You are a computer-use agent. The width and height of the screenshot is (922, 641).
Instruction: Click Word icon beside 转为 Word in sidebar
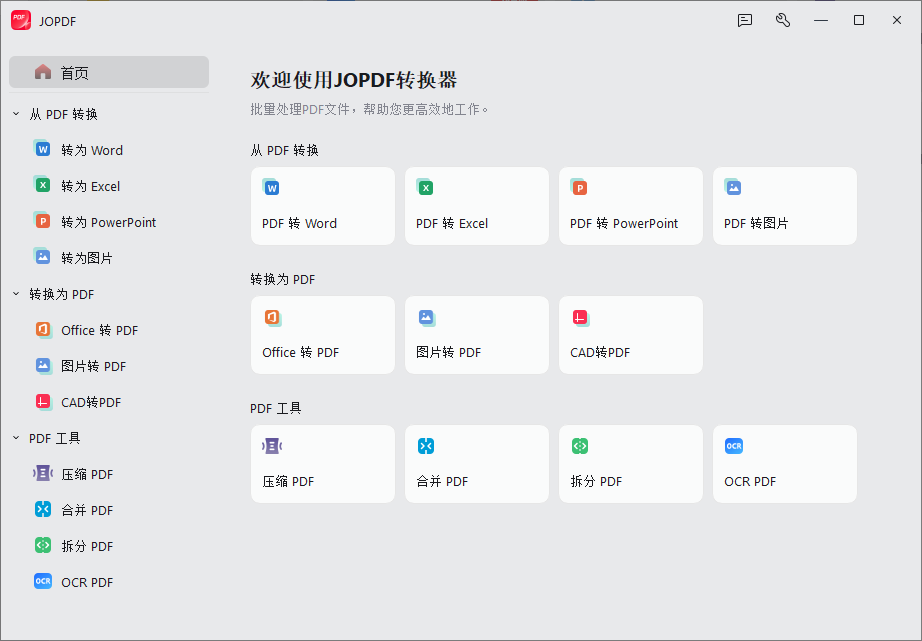coord(42,149)
